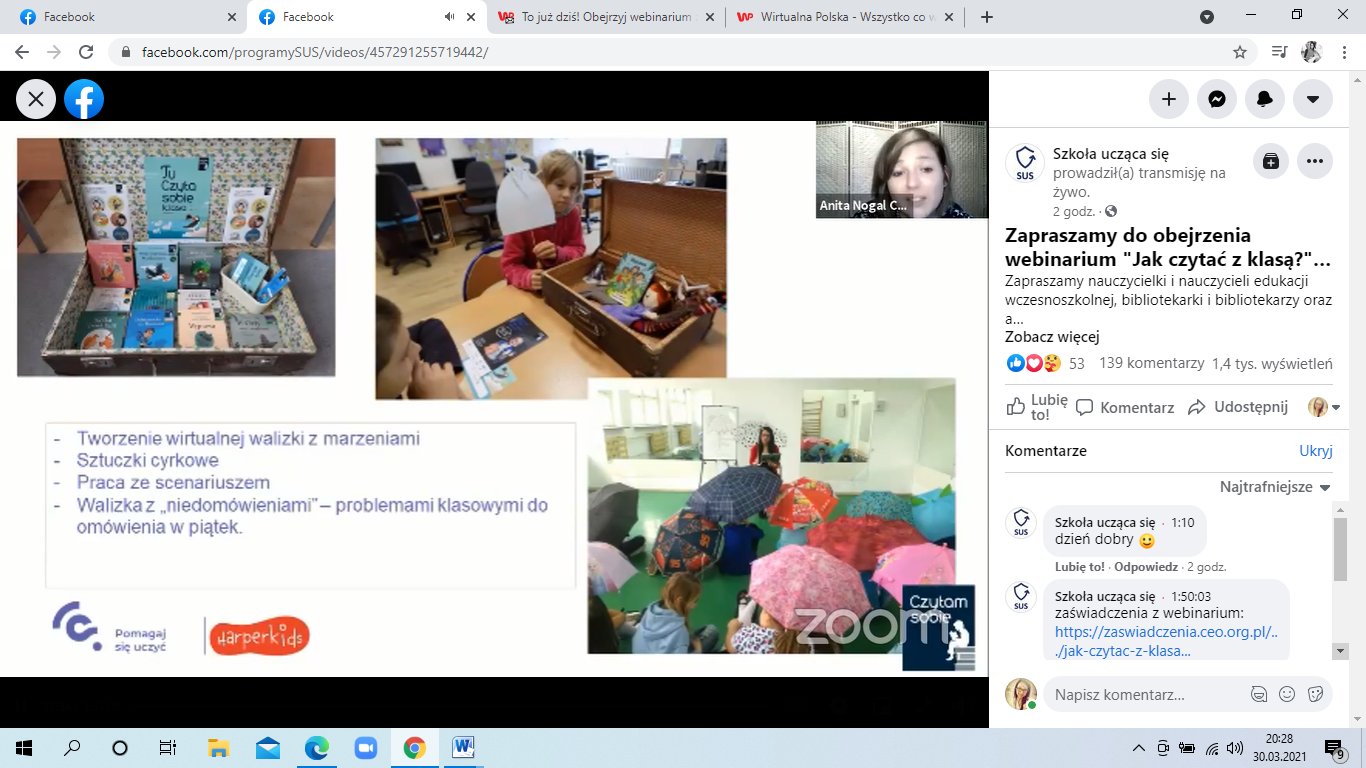Open the three-dots post options menu
This screenshot has width=1366, height=768.
pyautogui.click(x=1315, y=161)
